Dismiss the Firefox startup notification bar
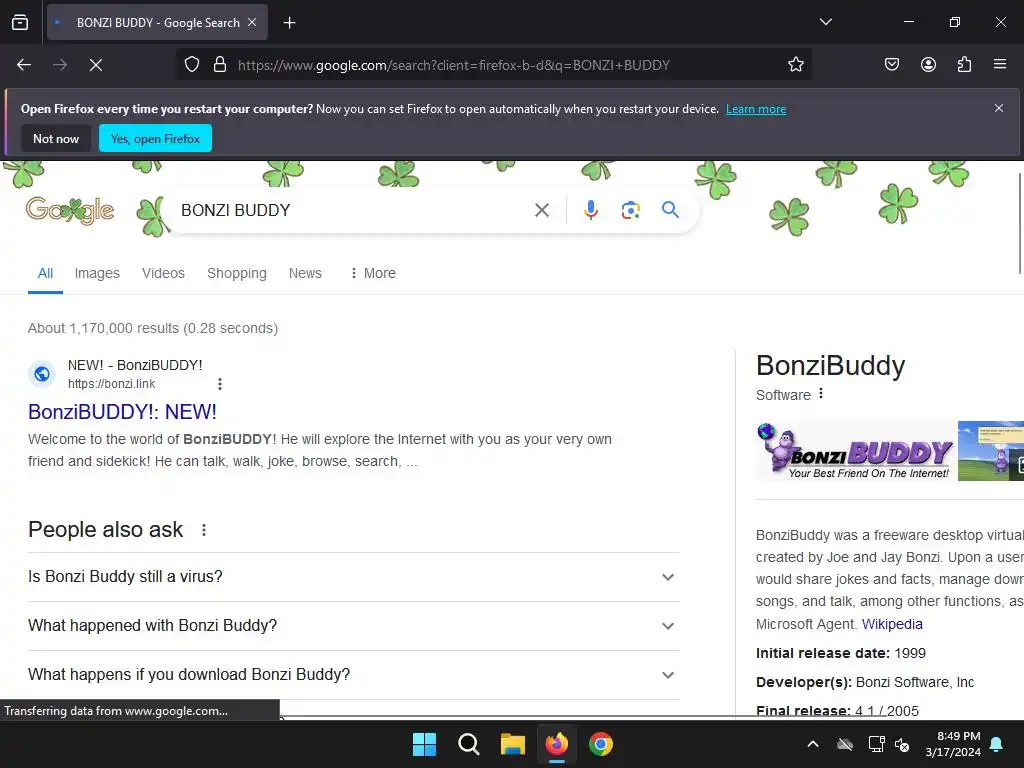This screenshot has width=1024, height=768. (999, 108)
